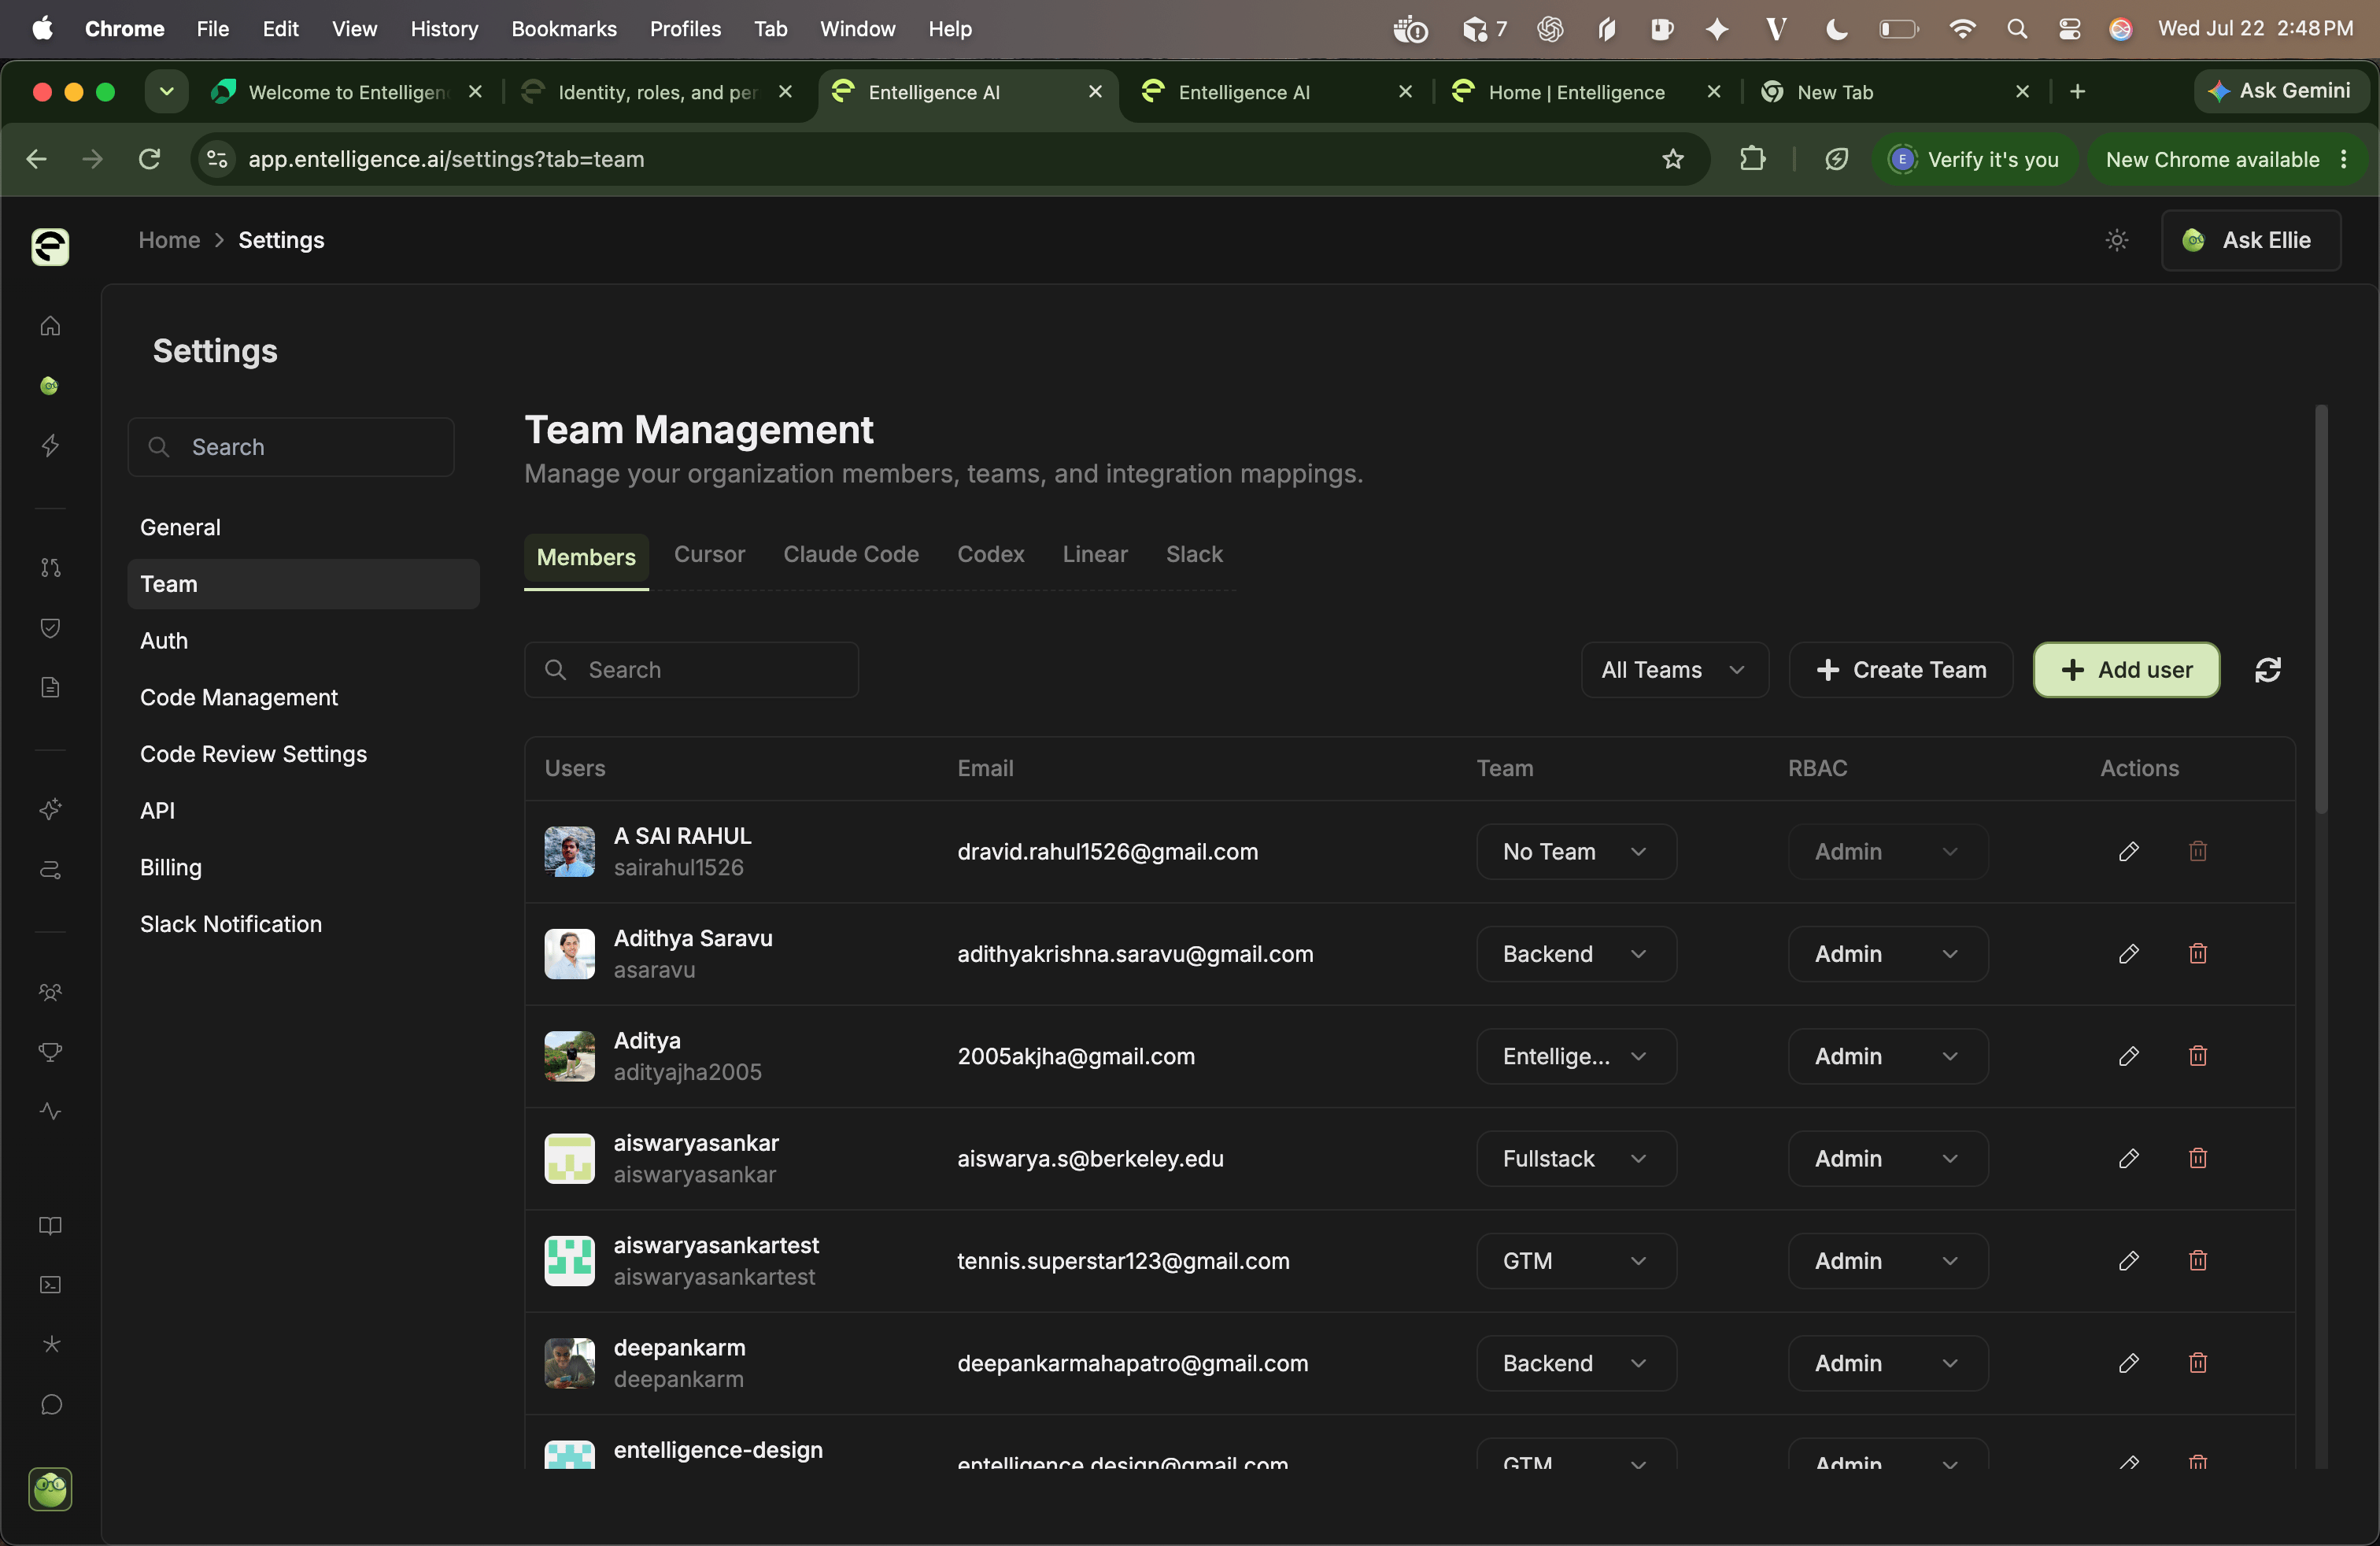
Task: Open RBAC Admin dropdown for aiswaryasankar
Action: tap(1887, 1158)
